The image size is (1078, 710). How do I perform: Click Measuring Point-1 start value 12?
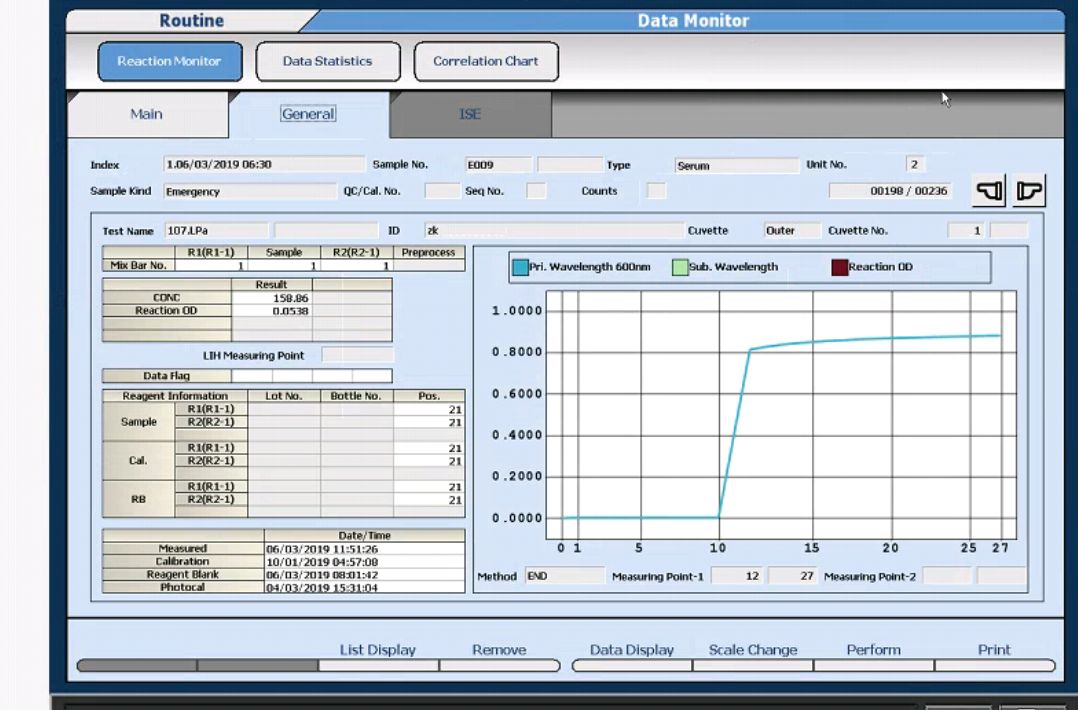[x=737, y=576]
